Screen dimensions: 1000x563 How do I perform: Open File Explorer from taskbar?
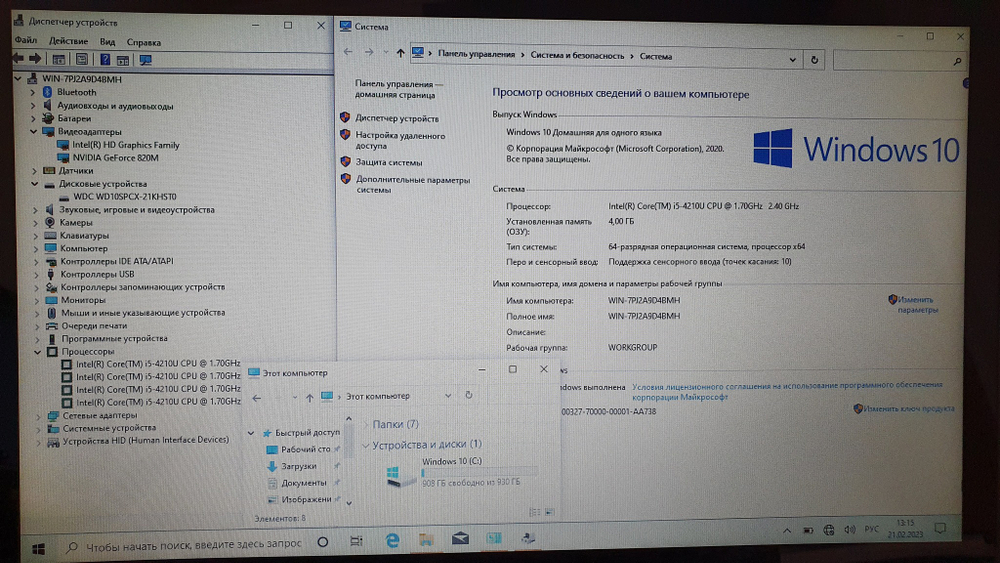point(426,540)
